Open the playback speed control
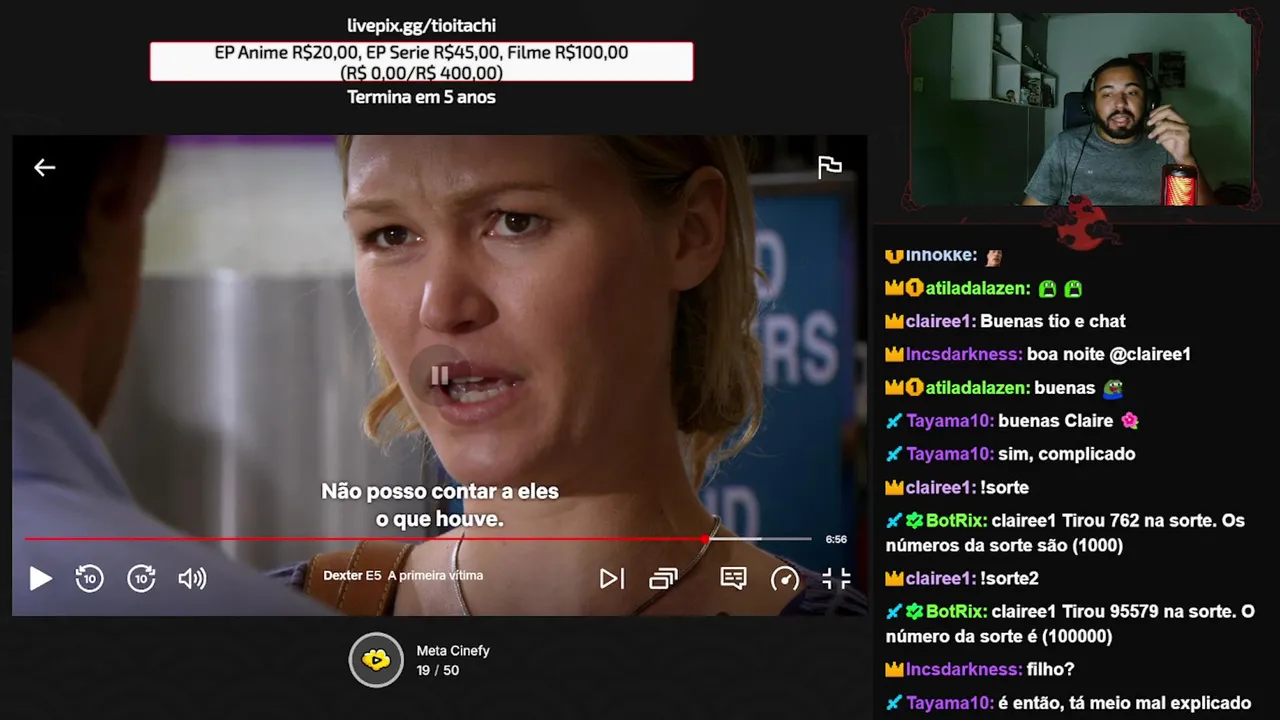This screenshot has height=720, width=1280. (x=785, y=578)
